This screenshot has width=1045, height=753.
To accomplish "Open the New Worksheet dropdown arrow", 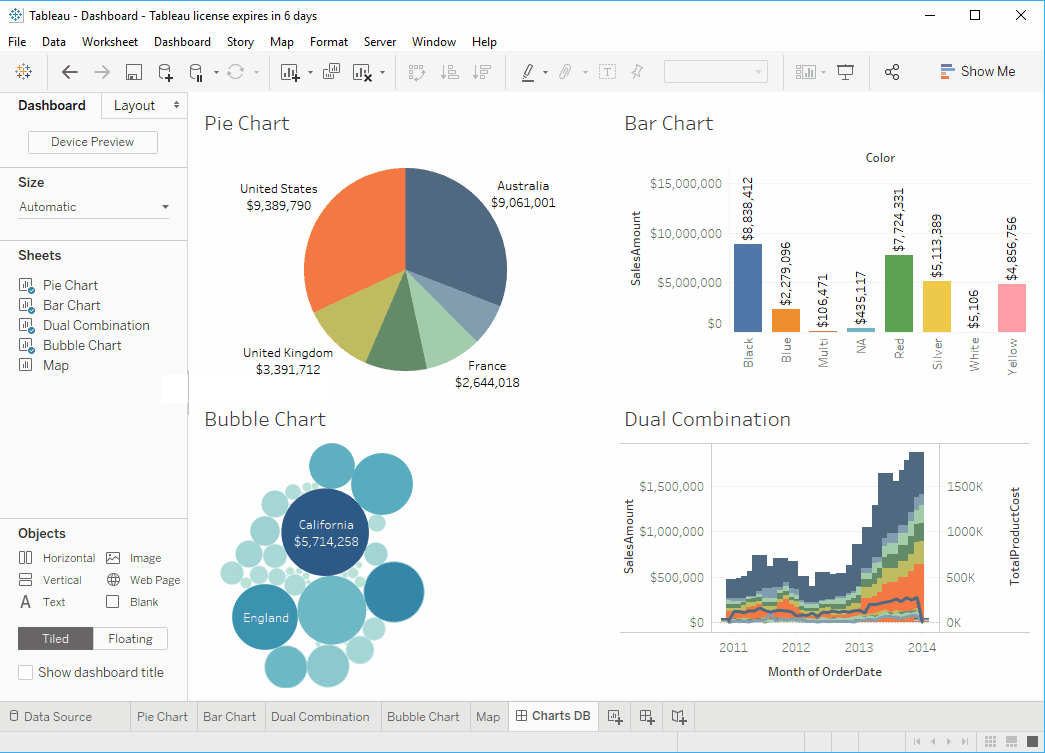I will point(310,71).
